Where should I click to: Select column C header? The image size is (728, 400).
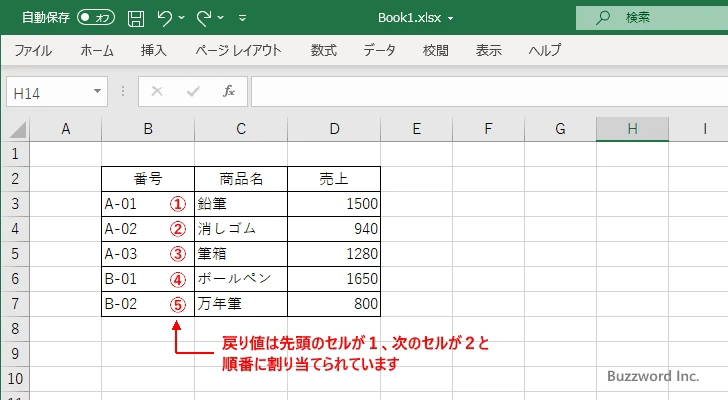click(x=241, y=129)
